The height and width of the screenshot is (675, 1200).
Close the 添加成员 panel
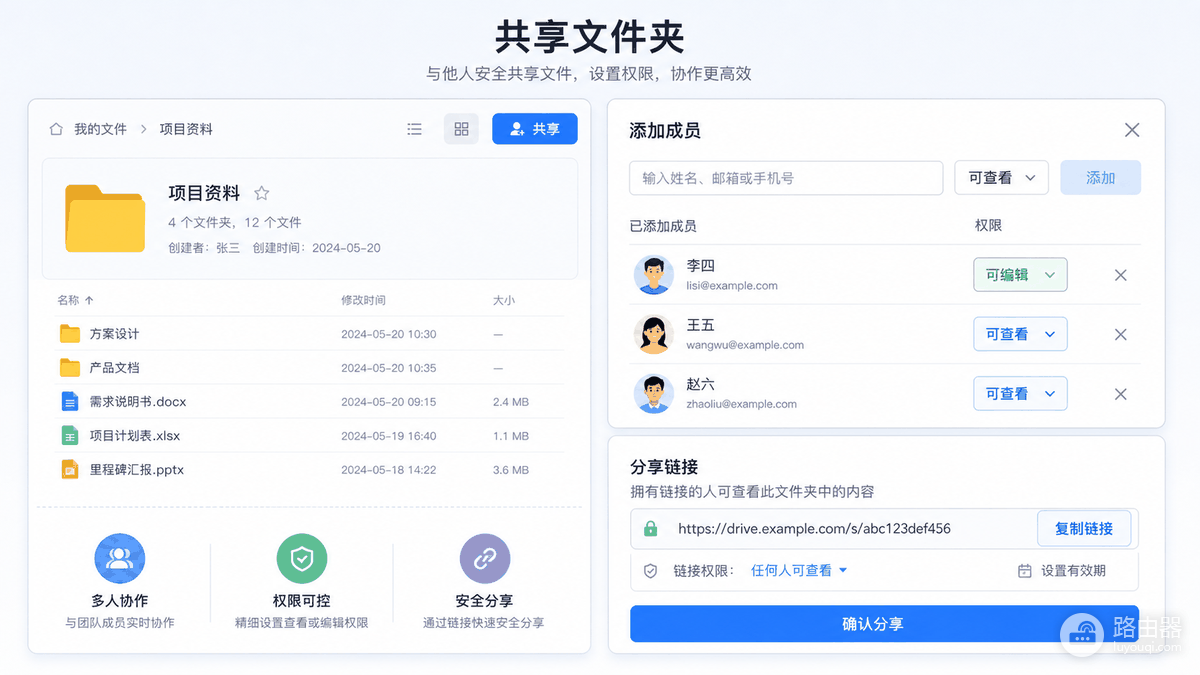pos(1132,130)
